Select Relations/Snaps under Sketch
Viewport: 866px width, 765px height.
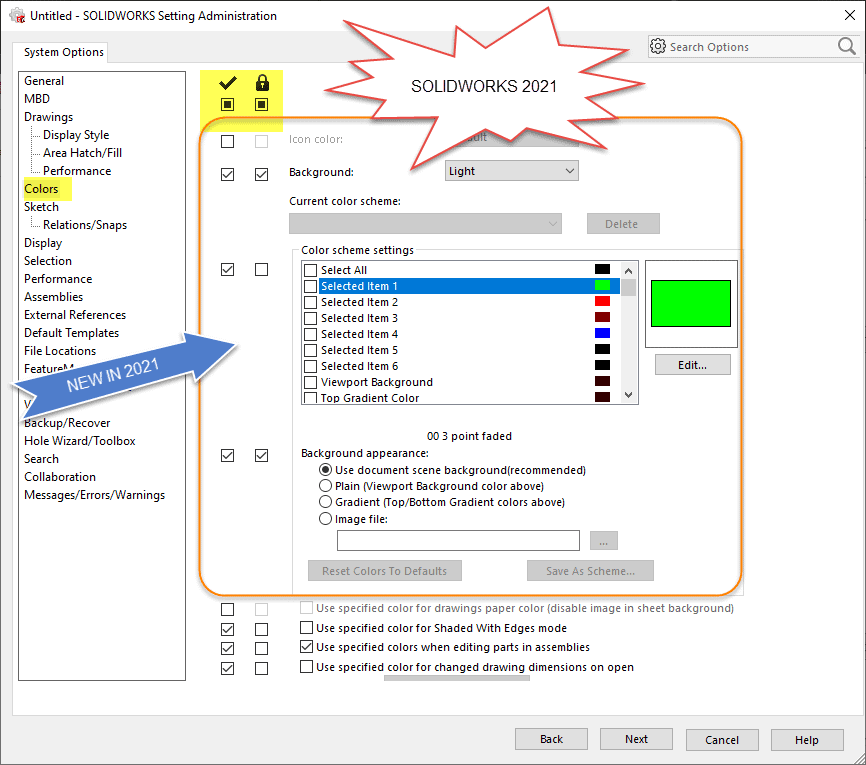(x=85, y=225)
